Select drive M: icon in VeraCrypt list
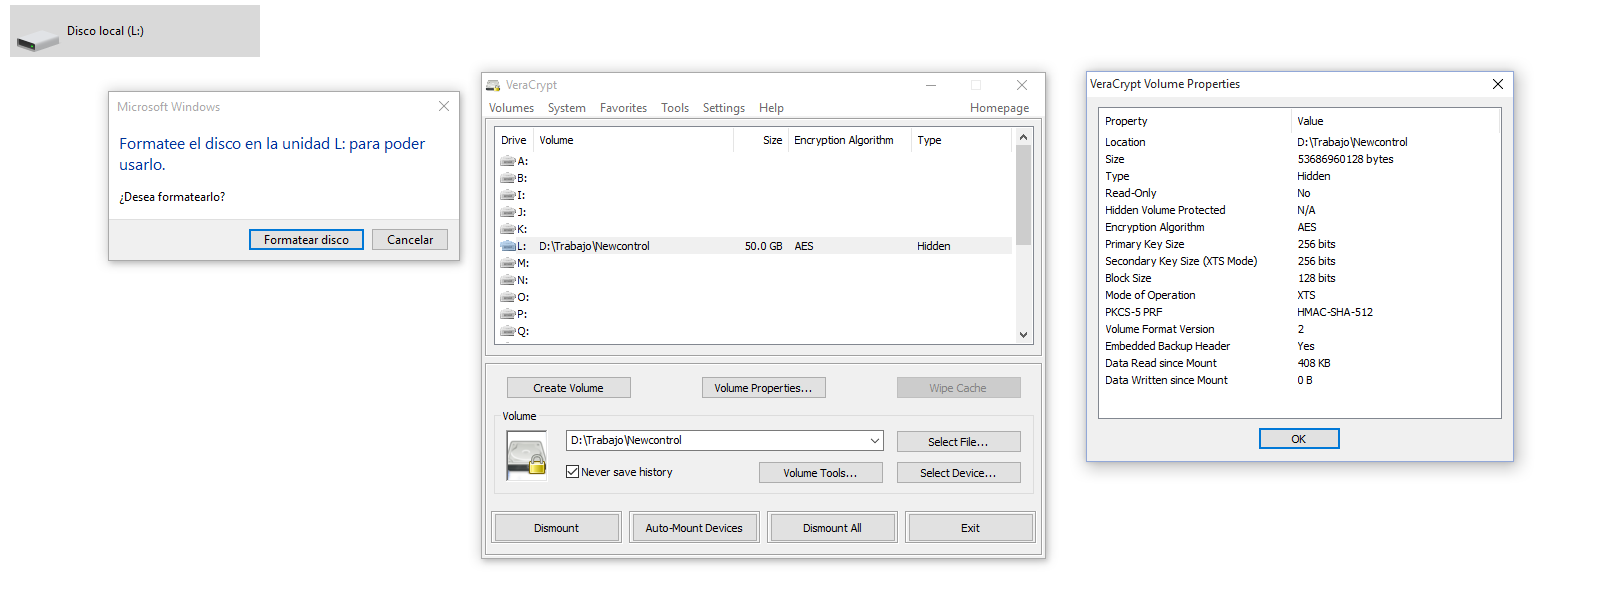Viewport: 1599px width, 616px height. tap(508, 263)
